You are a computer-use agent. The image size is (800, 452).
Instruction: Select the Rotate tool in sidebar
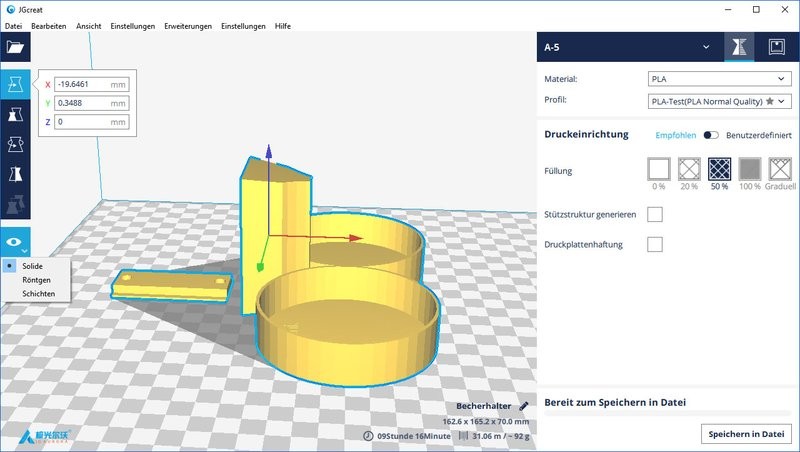point(15,145)
